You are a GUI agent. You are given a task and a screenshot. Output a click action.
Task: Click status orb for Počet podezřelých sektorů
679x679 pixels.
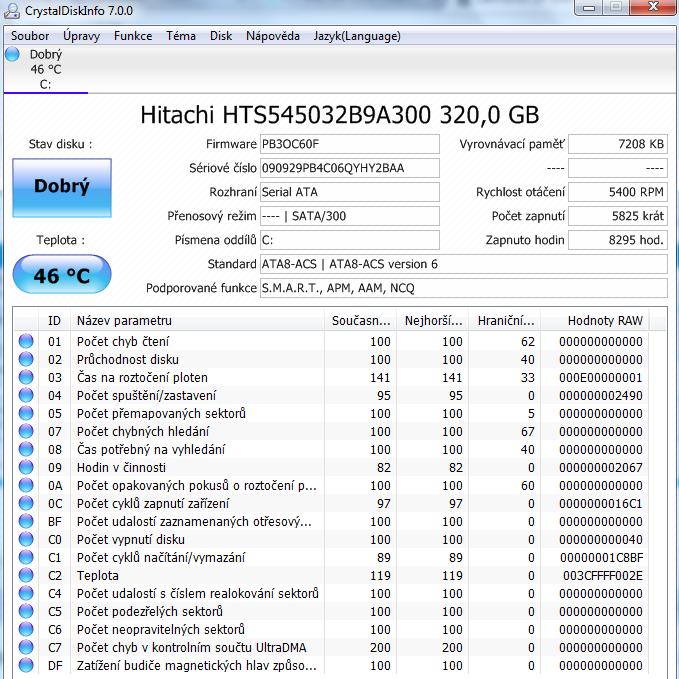[26, 611]
